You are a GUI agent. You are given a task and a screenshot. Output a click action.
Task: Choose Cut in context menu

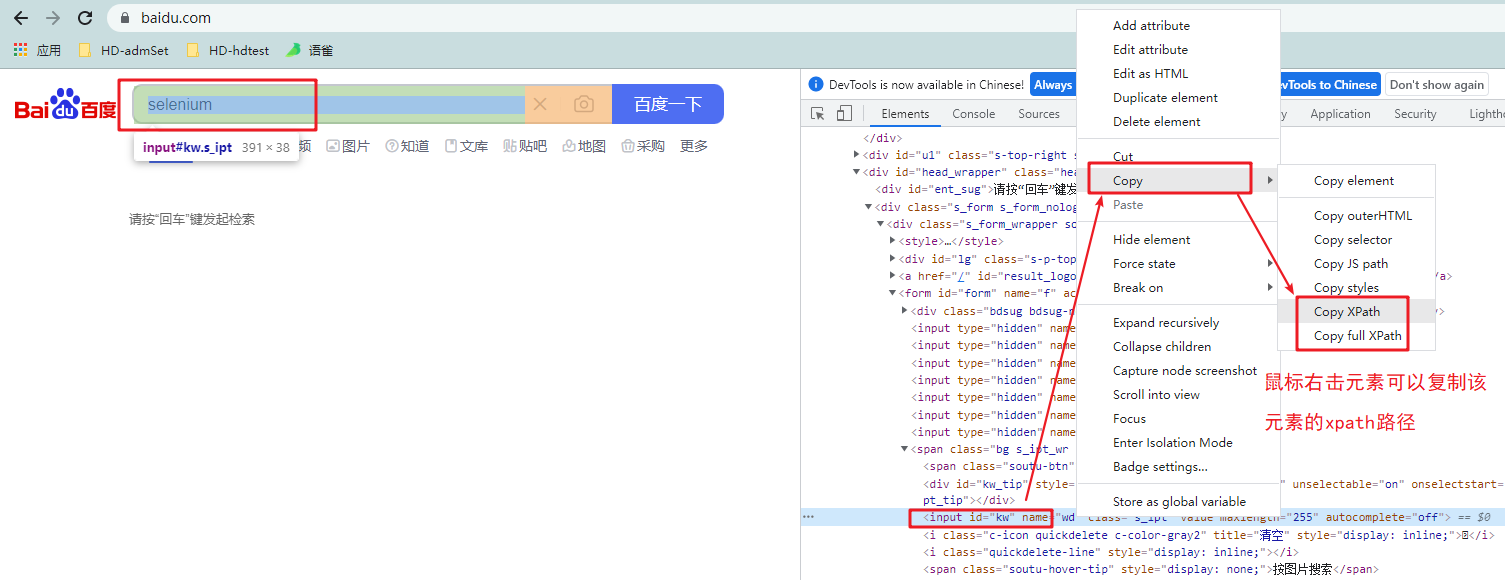point(1178,157)
